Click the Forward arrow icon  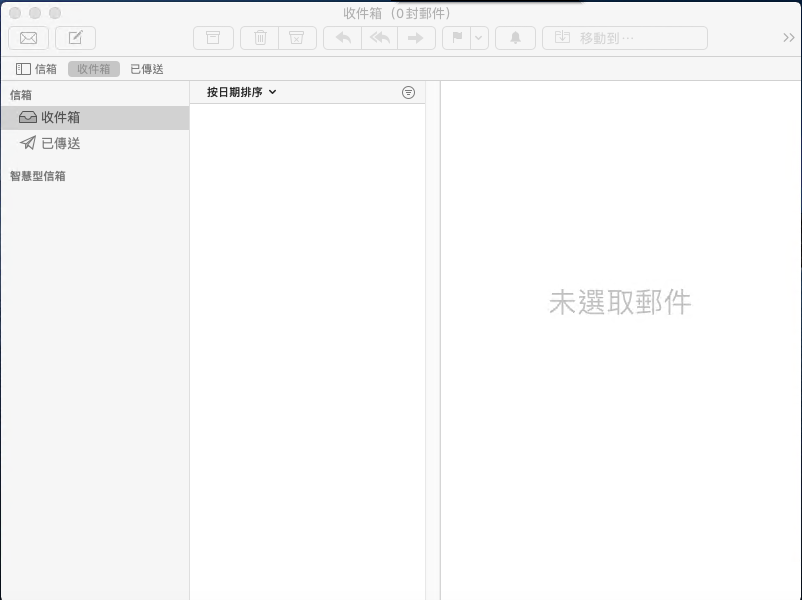(x=416, y=38)
